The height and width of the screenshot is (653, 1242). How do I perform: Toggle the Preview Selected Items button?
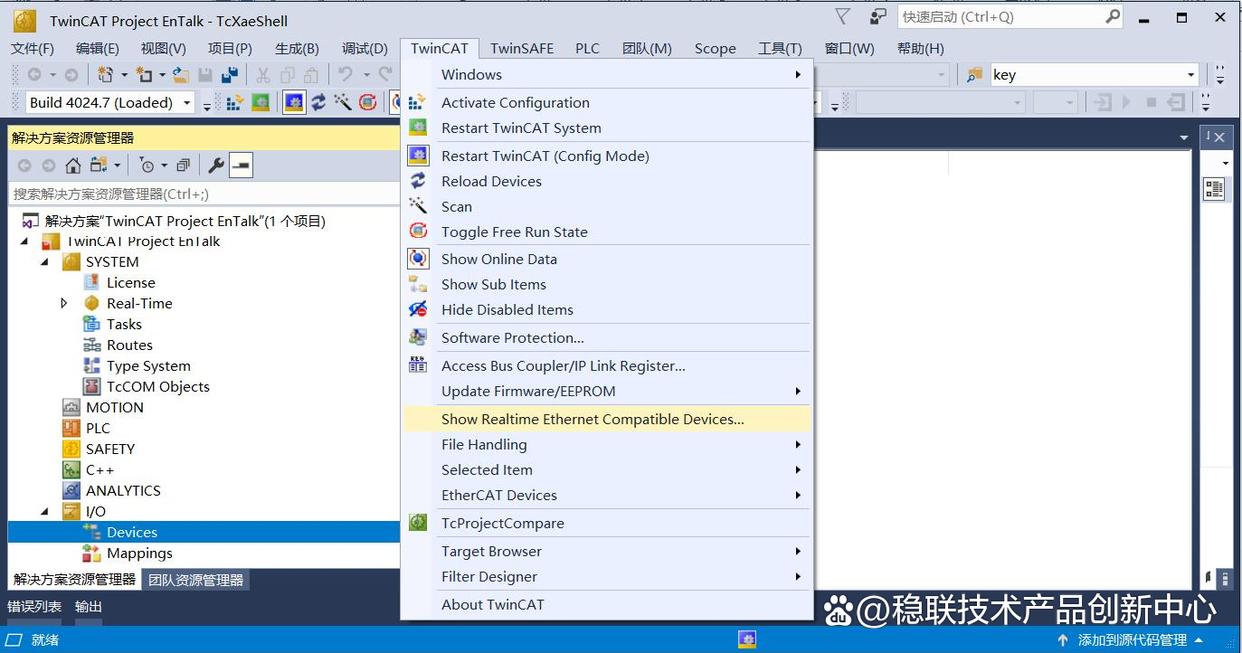[241, 165]
